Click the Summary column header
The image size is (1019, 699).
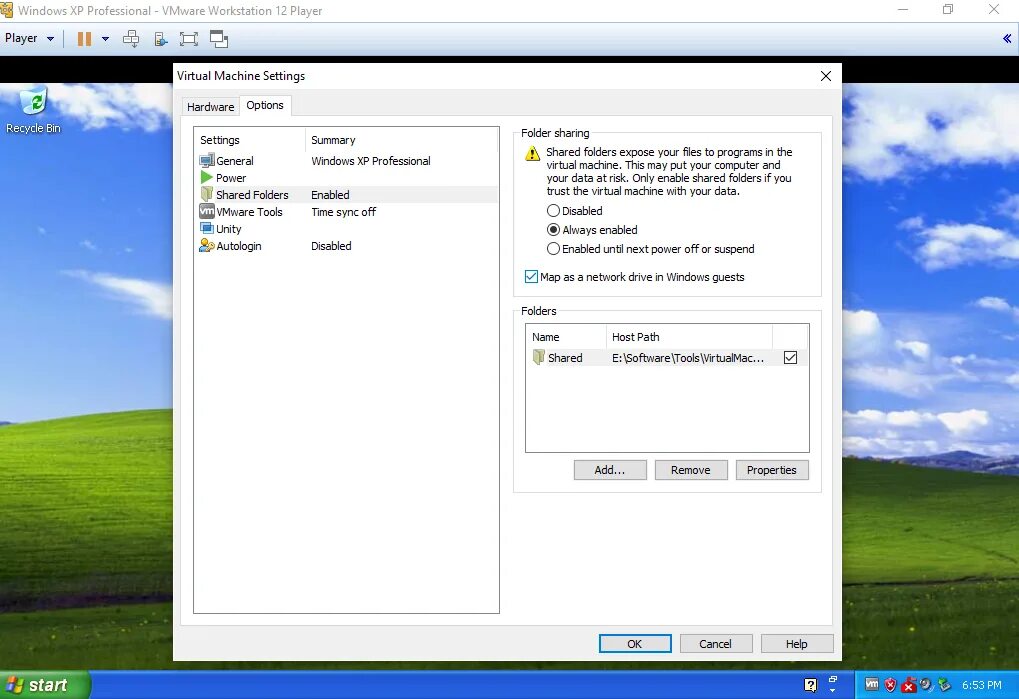(401, 140)
